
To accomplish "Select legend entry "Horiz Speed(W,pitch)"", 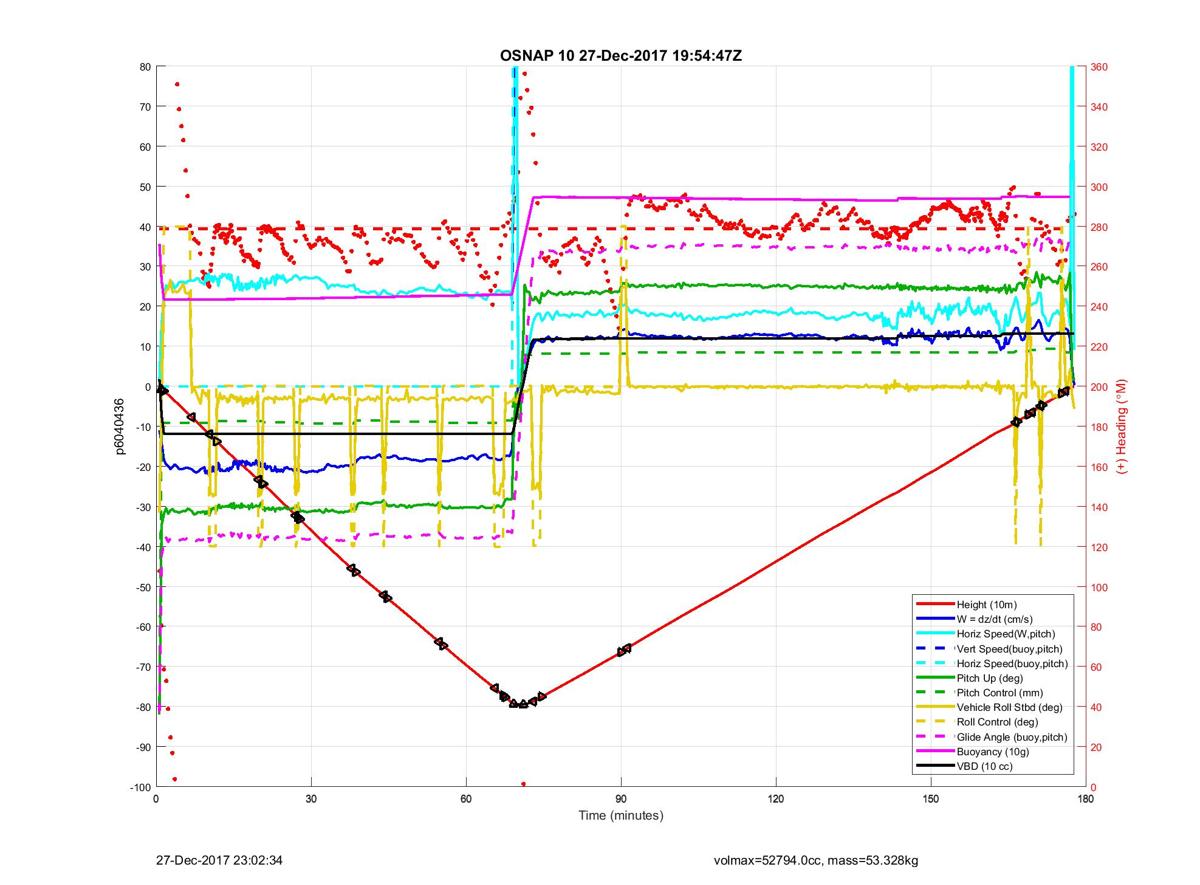I will point(1006,634).
